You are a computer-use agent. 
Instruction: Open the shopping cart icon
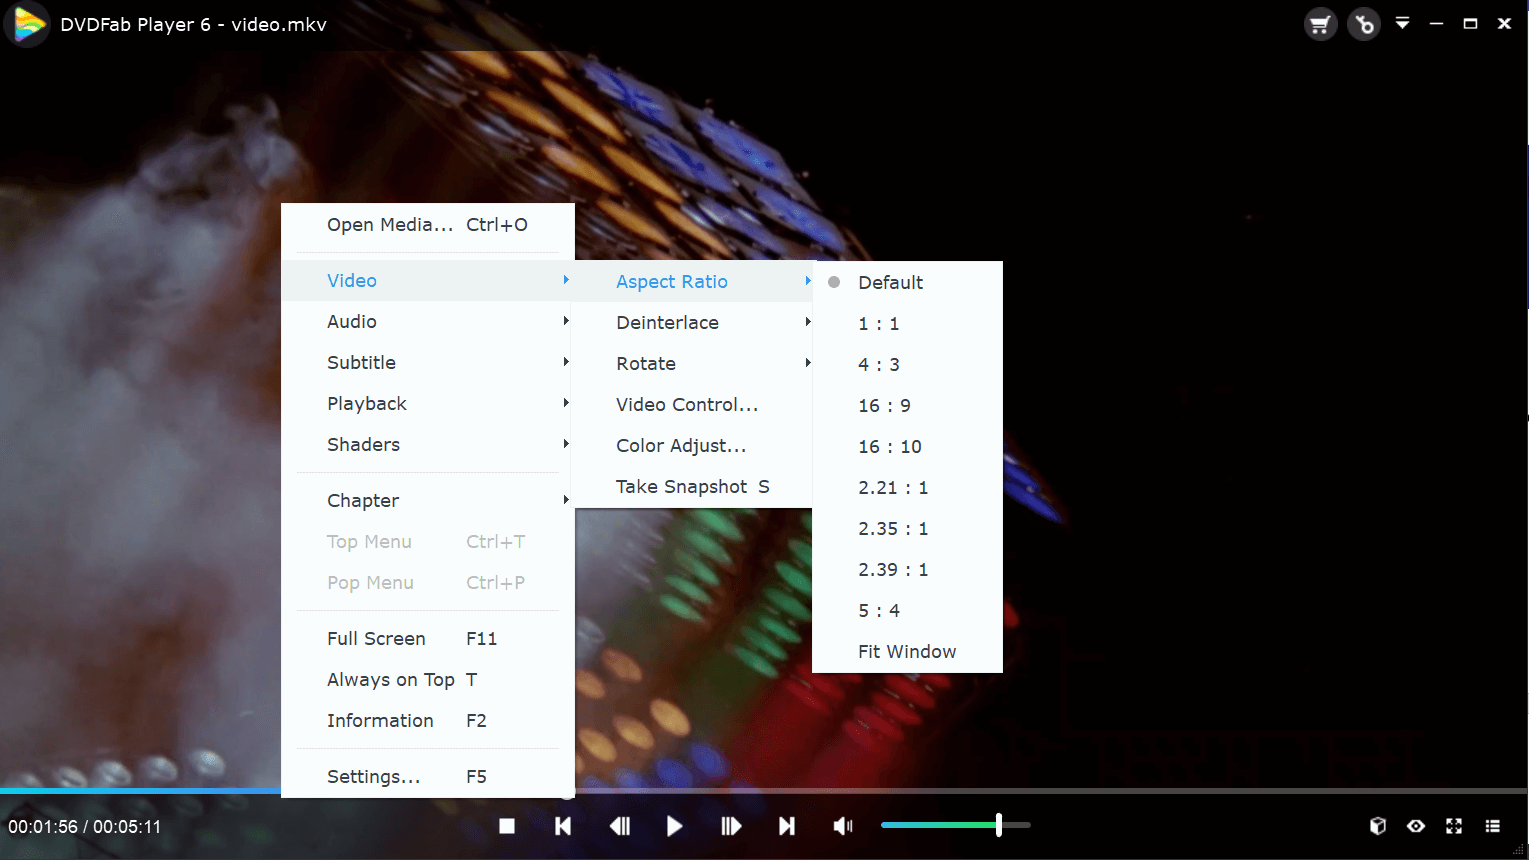tap(1320, 24)
